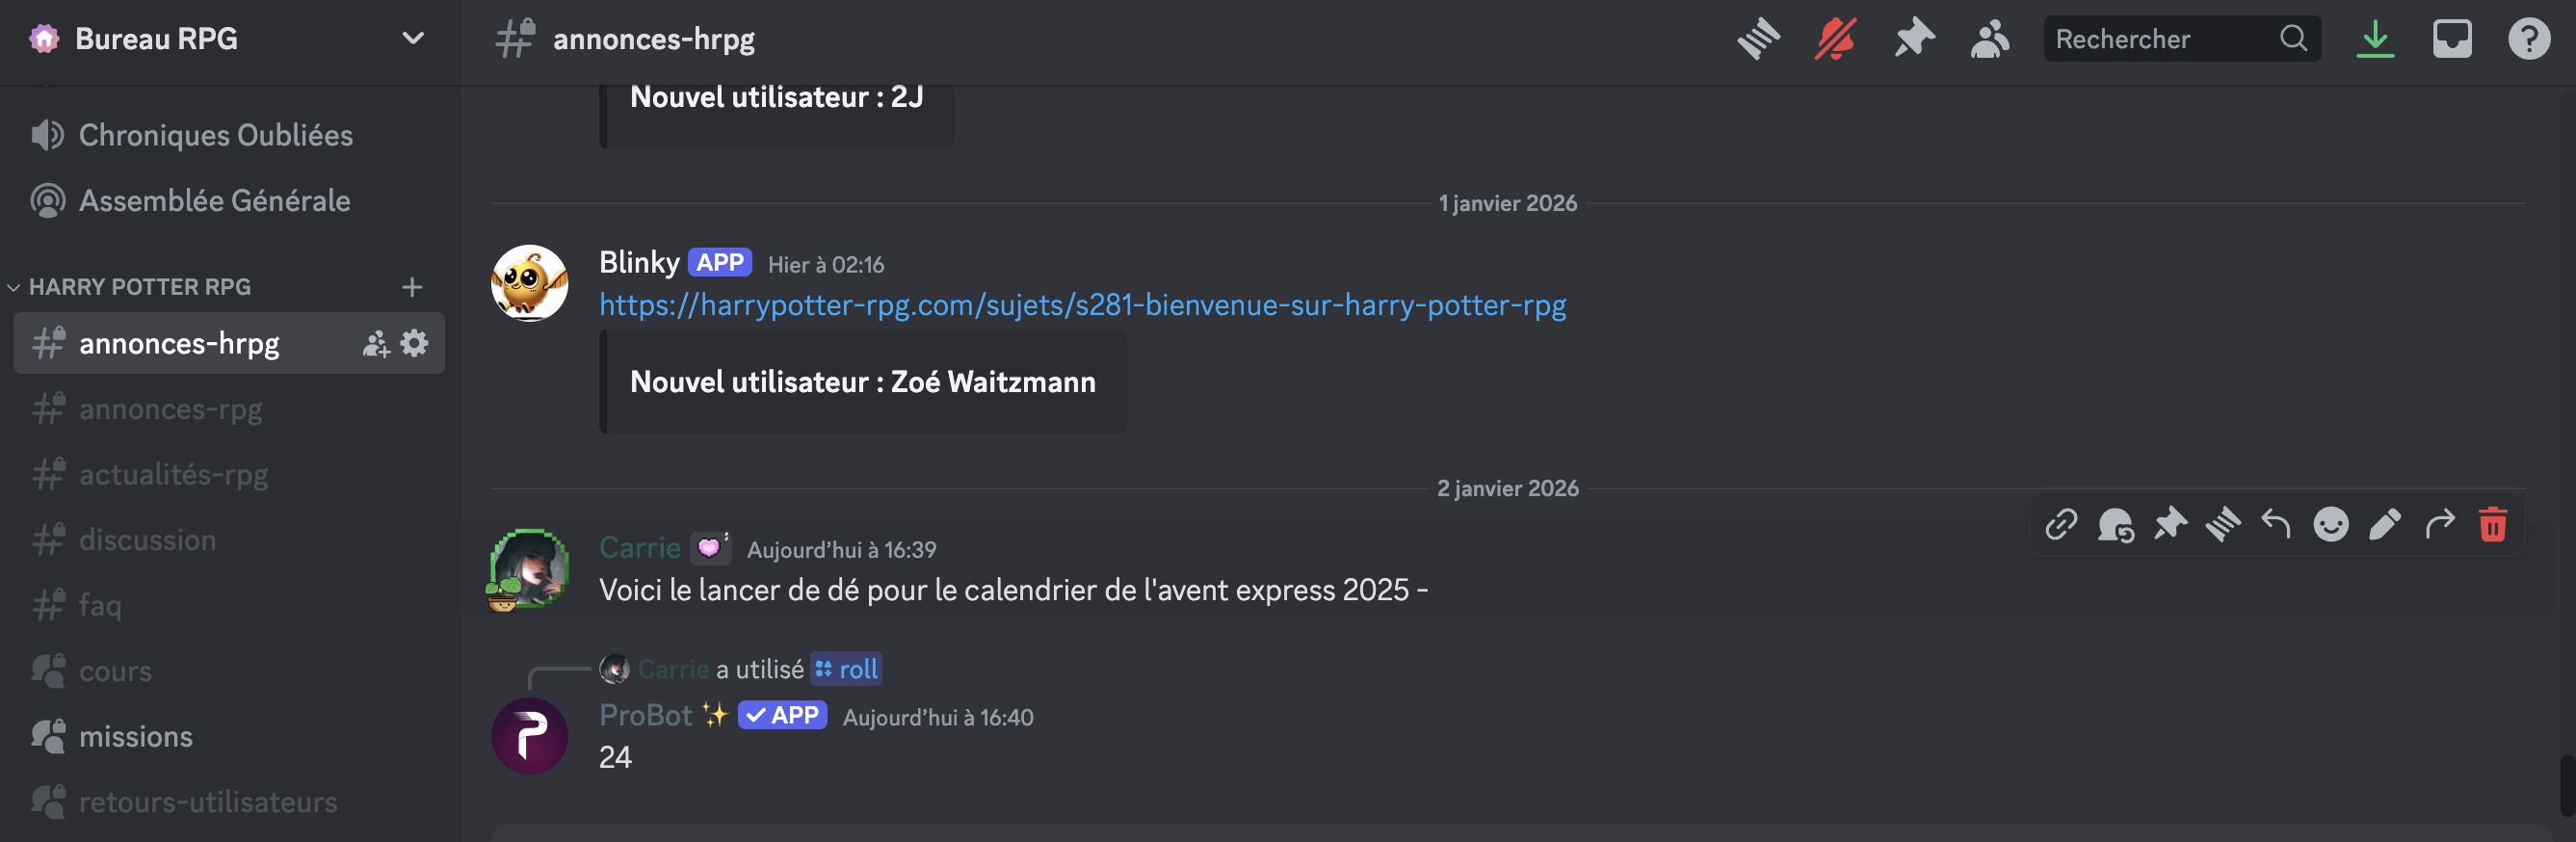Screen dimensions: 2576x842
Task: Expand the Bureau RPG server dropdown
Action: pos(412,39)
